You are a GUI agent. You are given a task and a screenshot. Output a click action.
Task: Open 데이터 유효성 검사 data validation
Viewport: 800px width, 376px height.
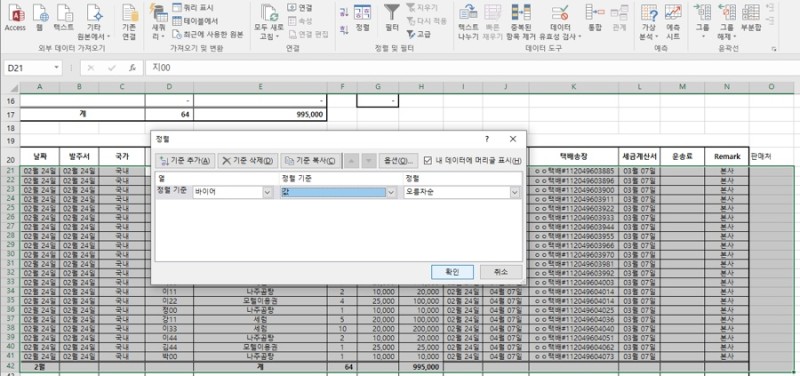coord(560,22)
